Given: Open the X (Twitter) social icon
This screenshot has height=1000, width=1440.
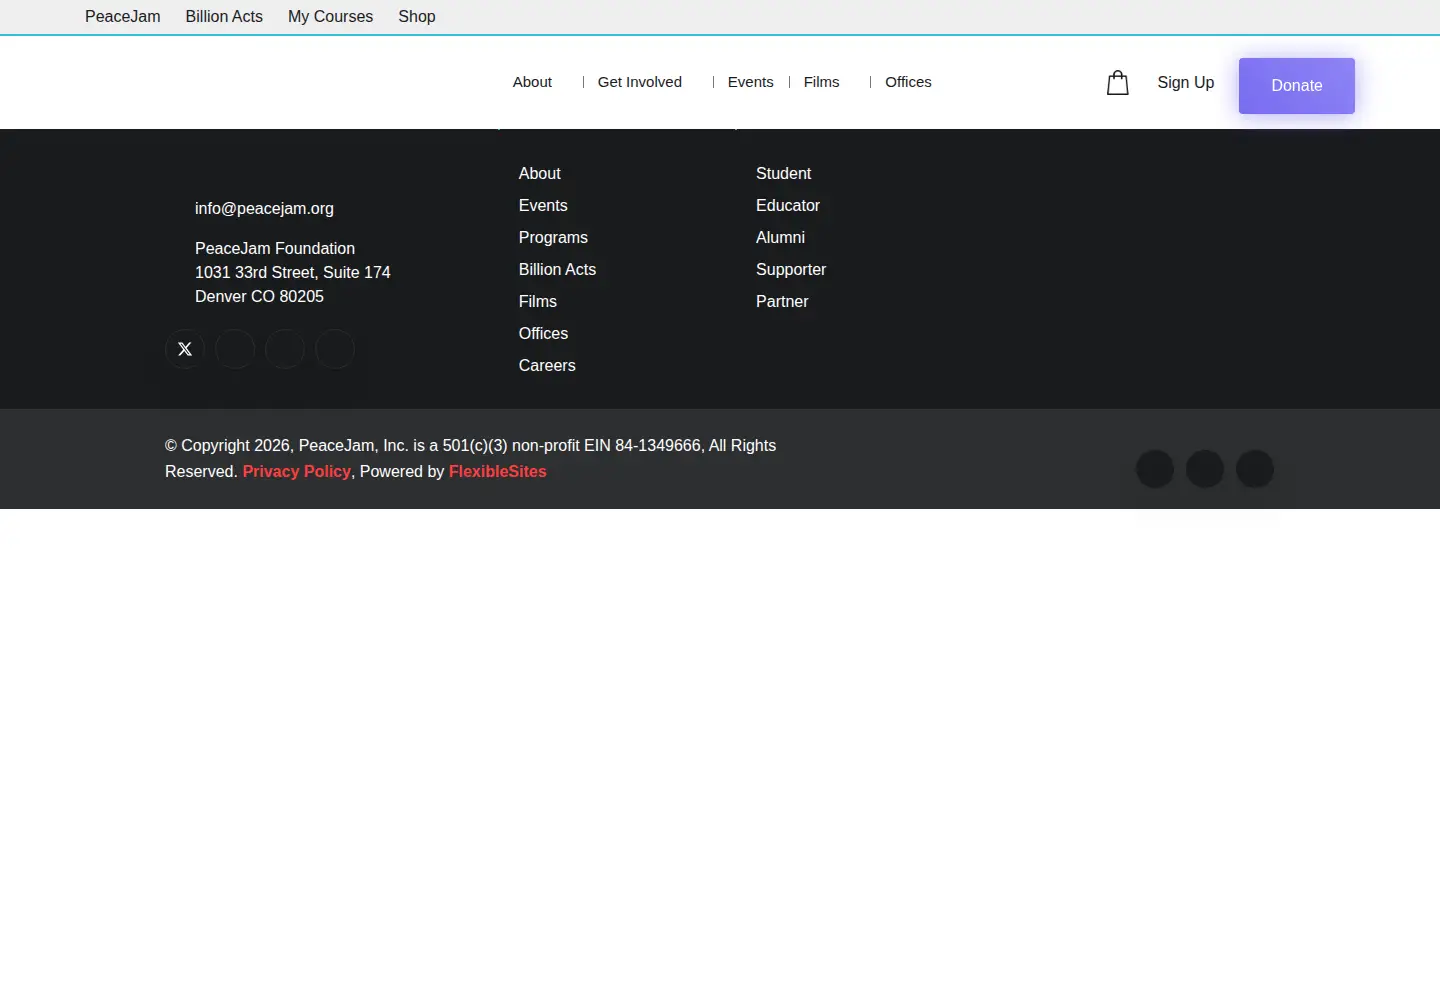Looking at the screenshot, I should pos(185,349).
